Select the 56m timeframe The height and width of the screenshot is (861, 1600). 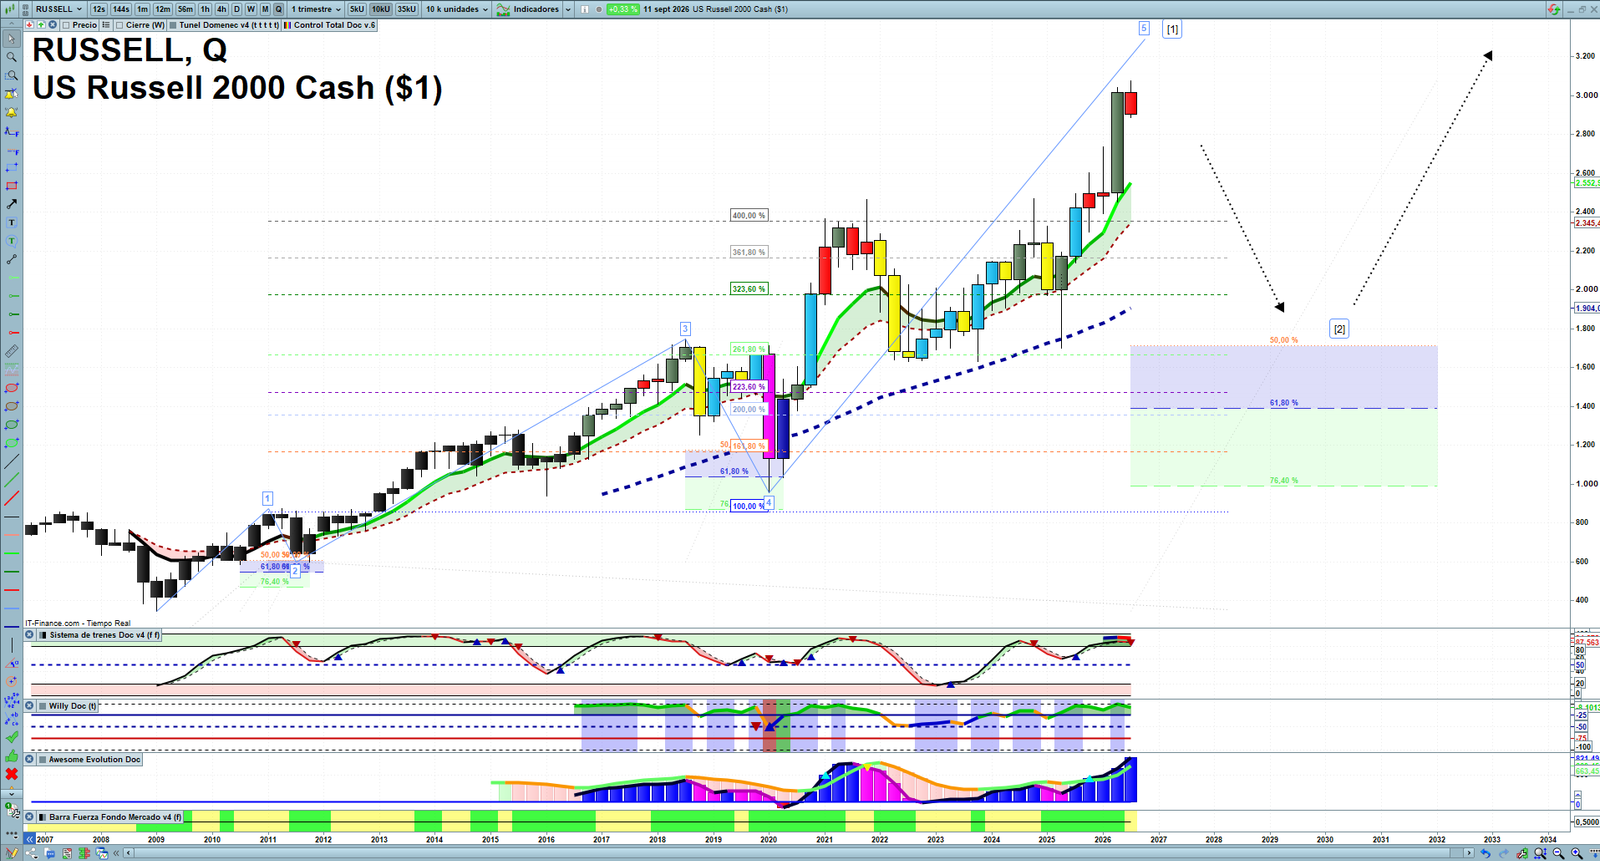185,9
